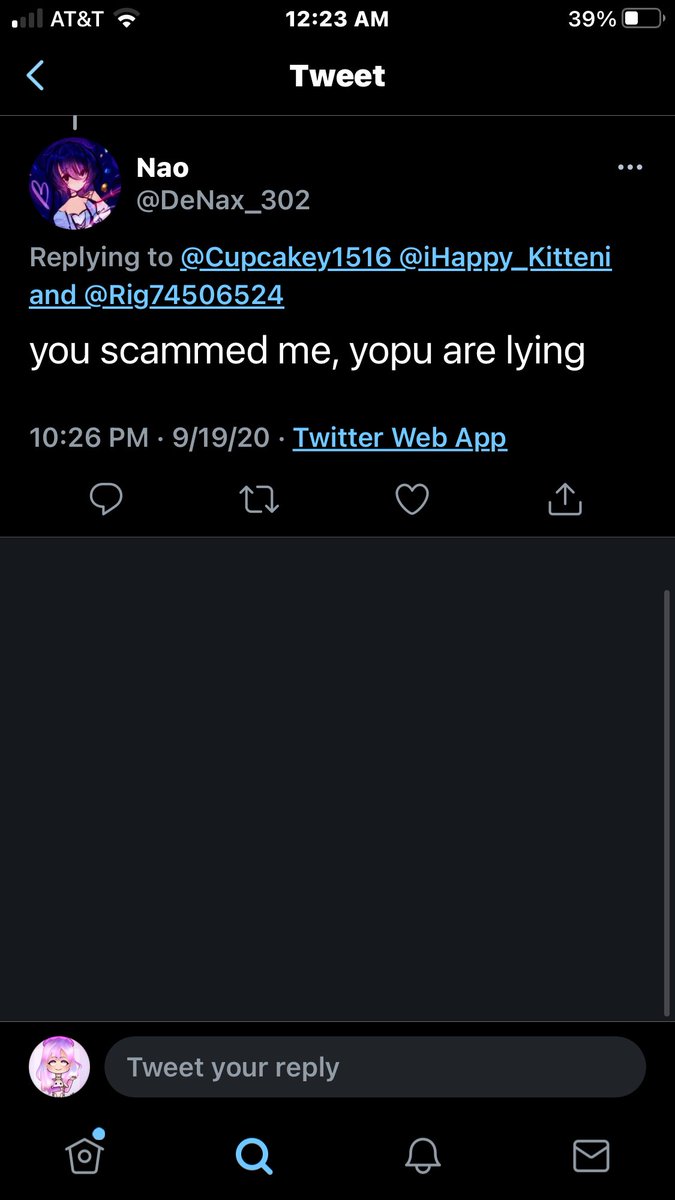Go back using the left chevron arrow

[35, 76]
